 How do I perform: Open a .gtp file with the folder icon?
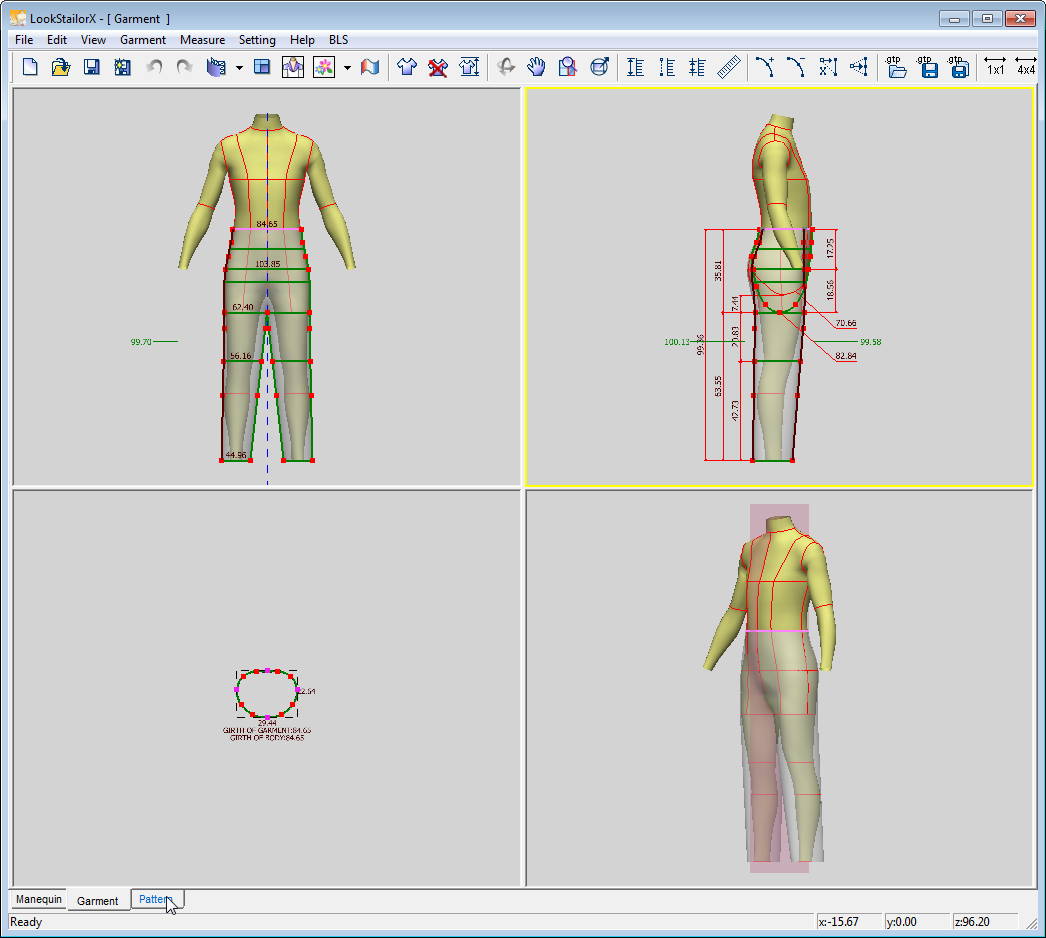pos(897,67)
